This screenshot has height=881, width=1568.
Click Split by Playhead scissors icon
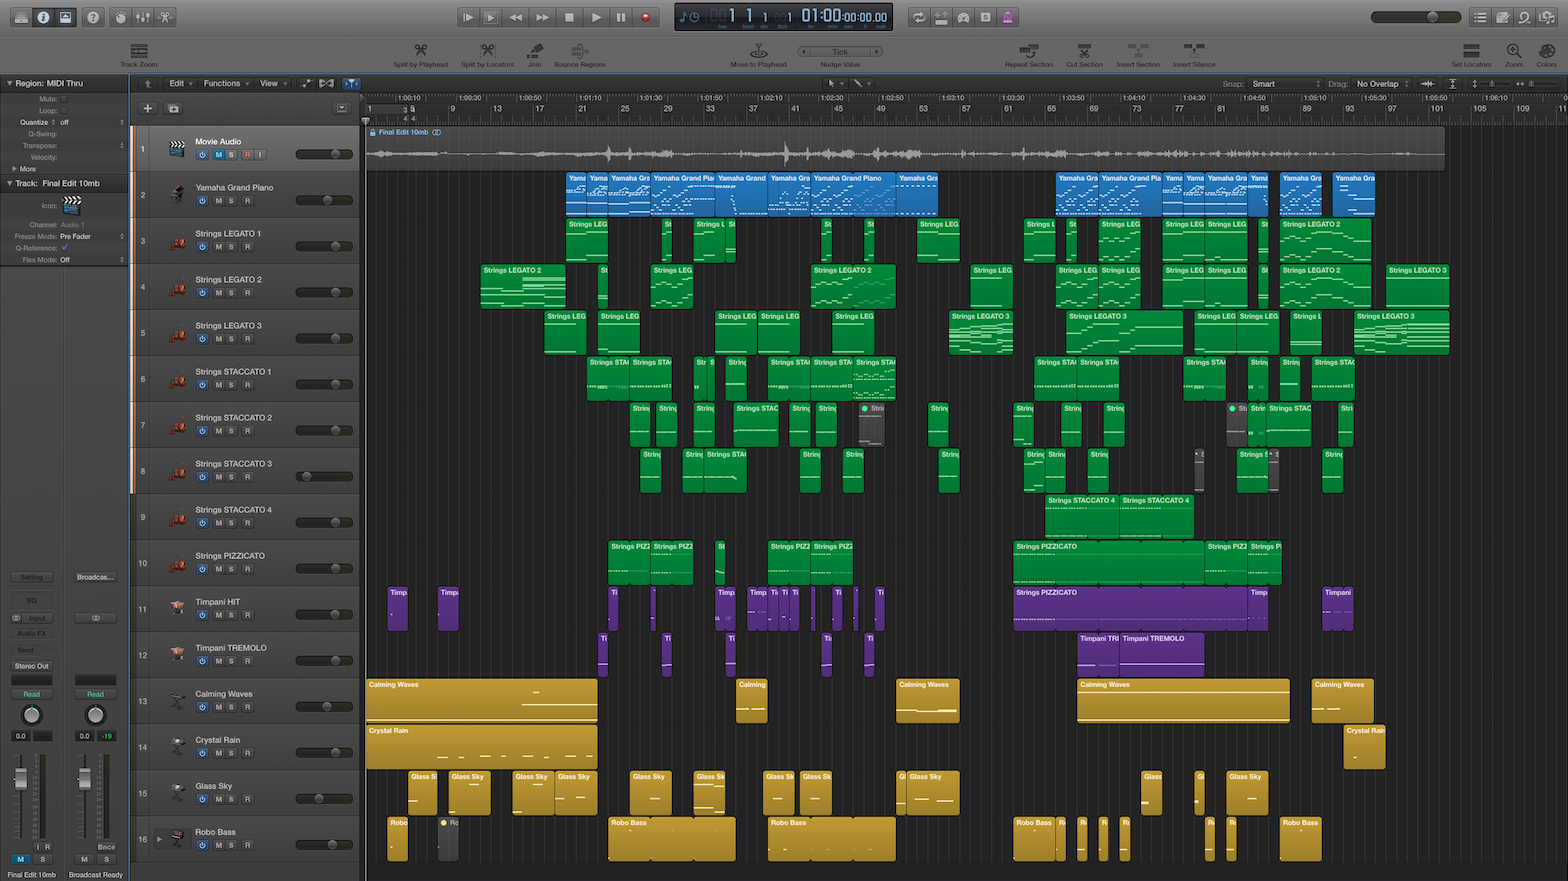click(420, 50)
